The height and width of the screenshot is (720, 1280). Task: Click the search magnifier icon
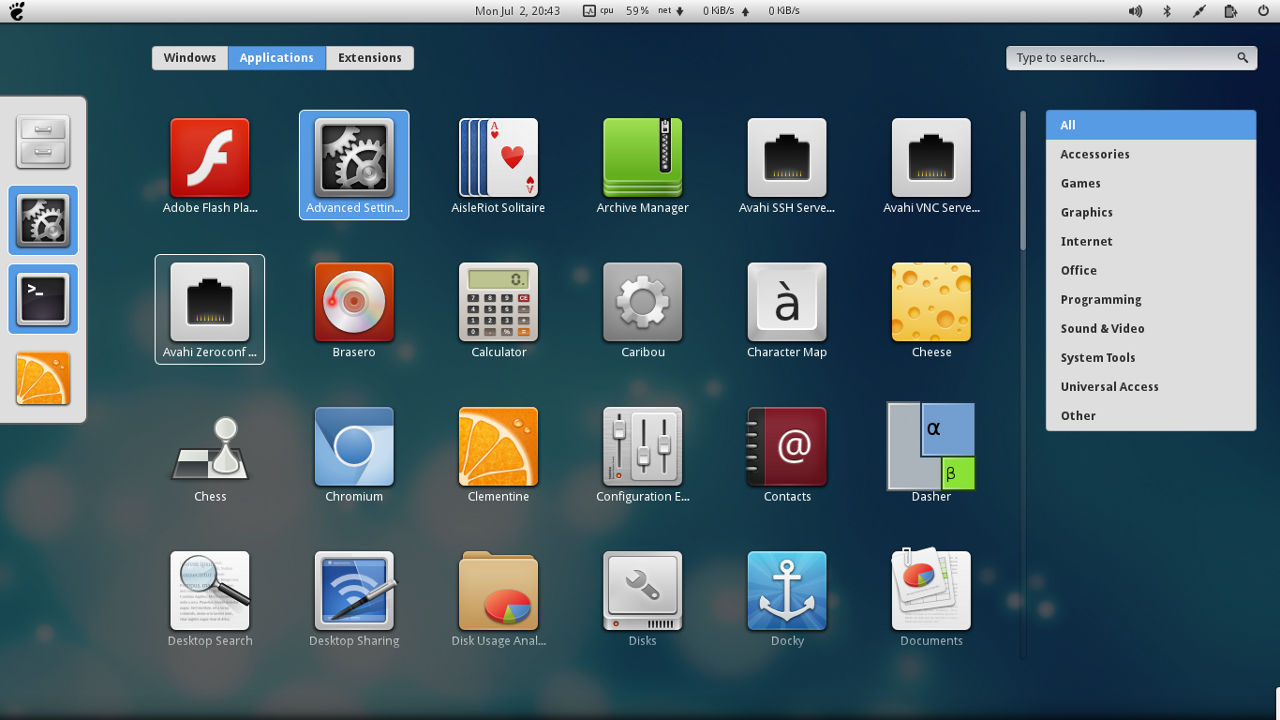click(1243, 58)
